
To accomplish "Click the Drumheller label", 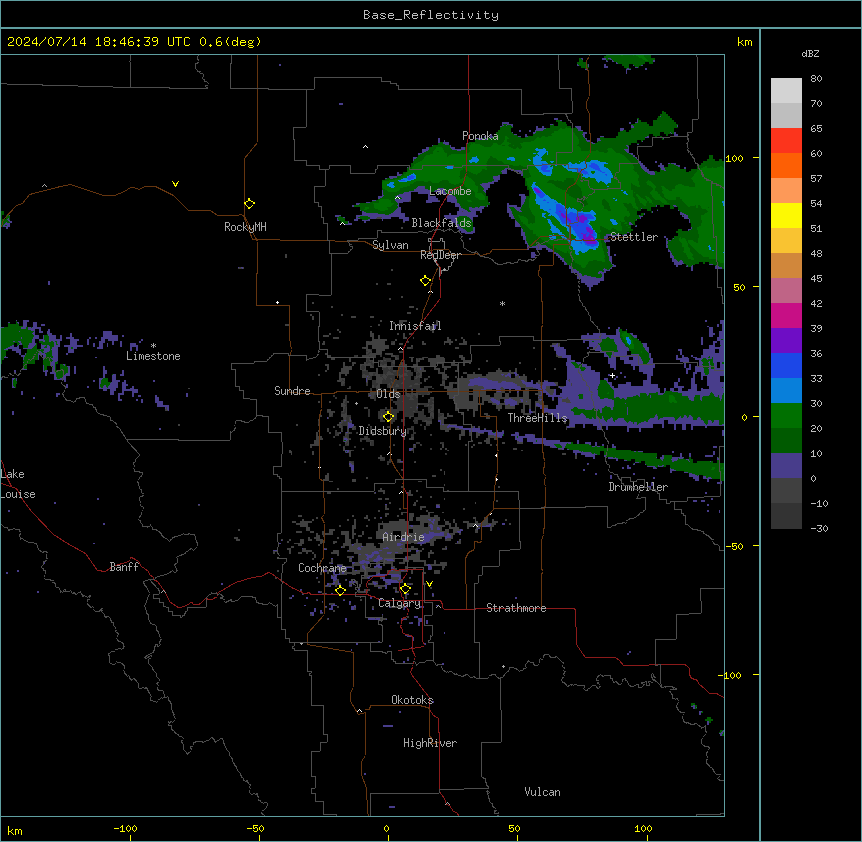I will tap(638, 487).
